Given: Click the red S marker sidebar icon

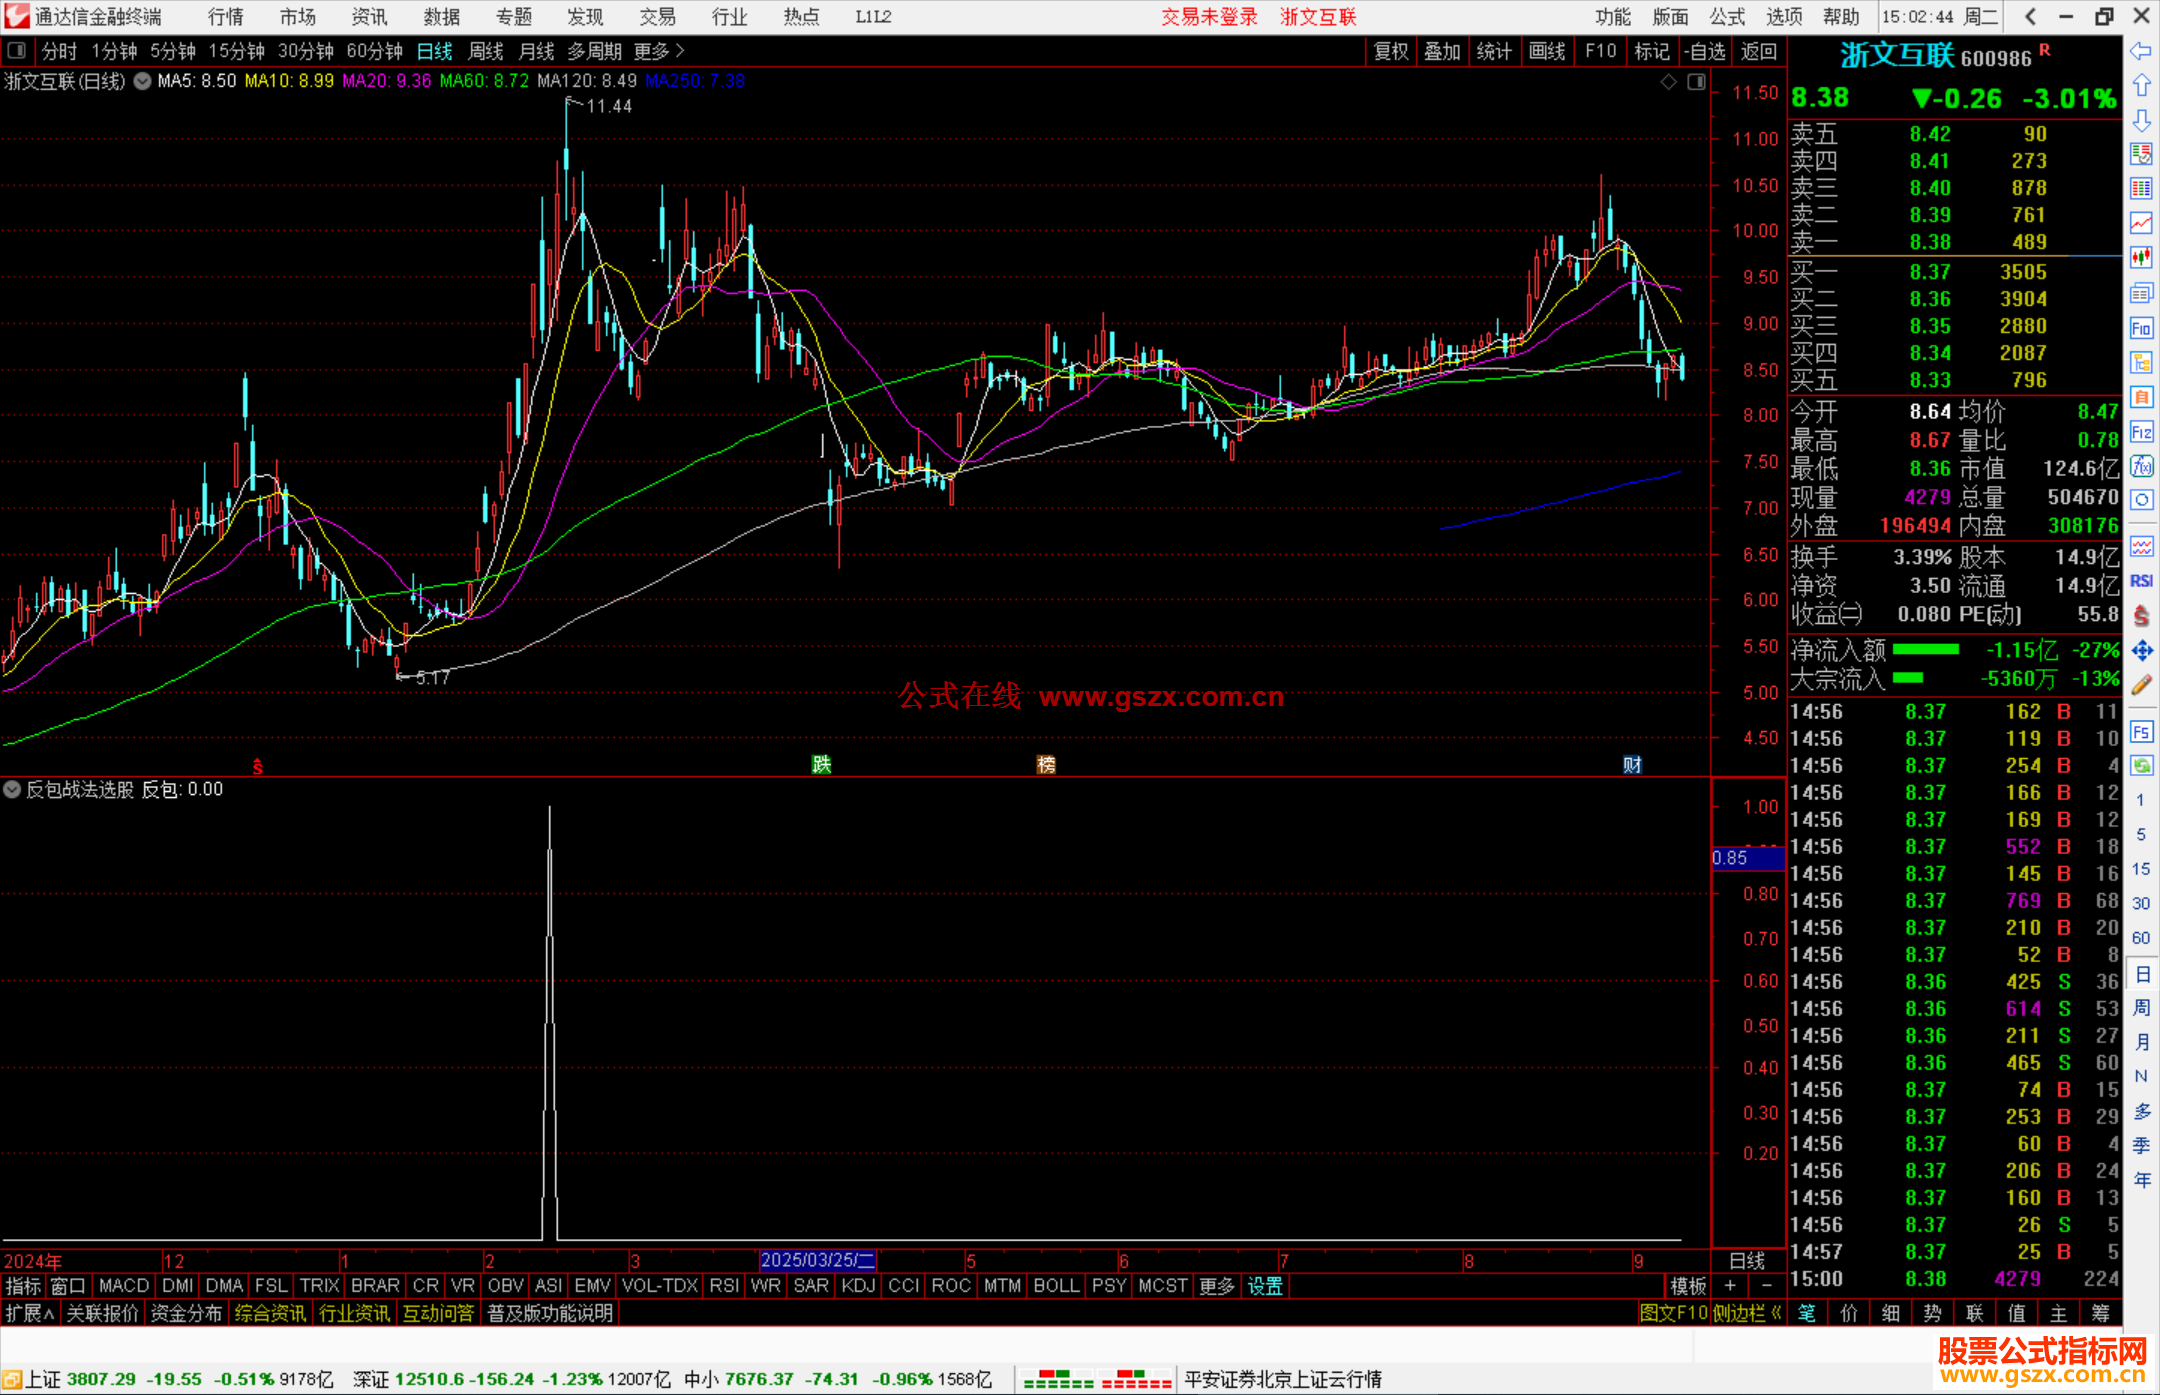Looking at the screenshot, I should [2141, 615].
